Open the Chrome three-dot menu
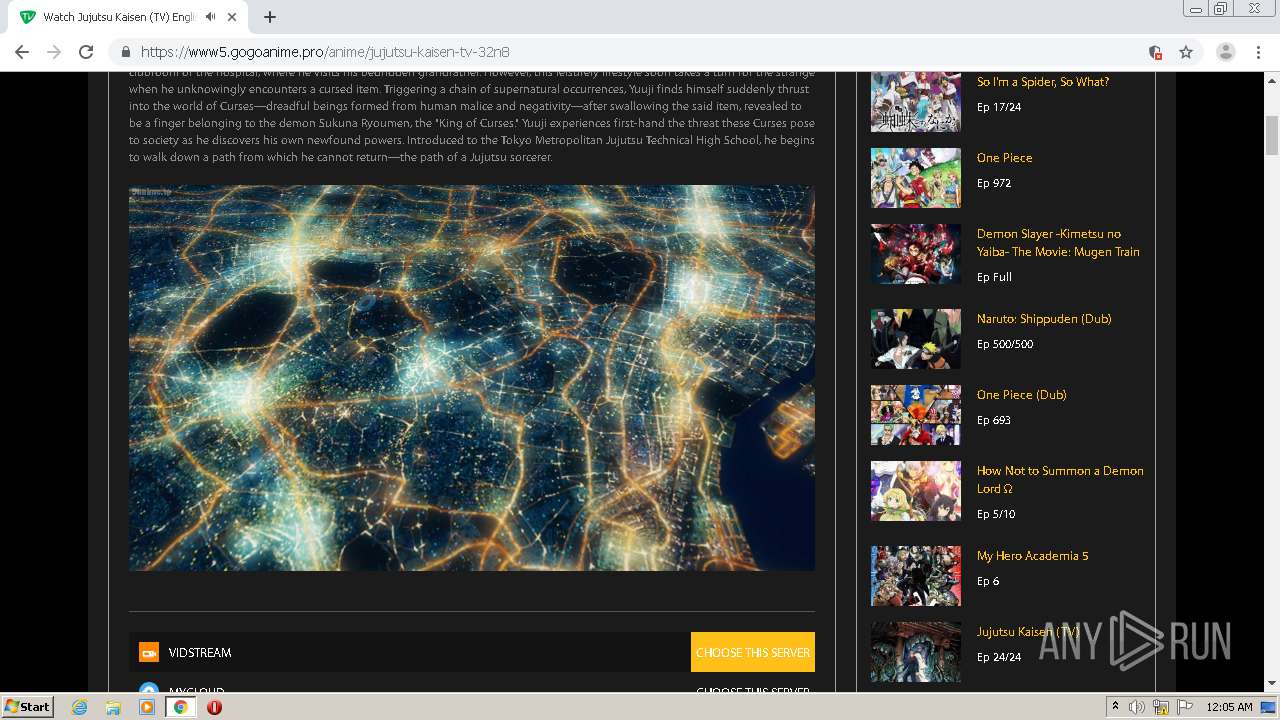Screen dimensions: 1280x720 (1258, 52)
